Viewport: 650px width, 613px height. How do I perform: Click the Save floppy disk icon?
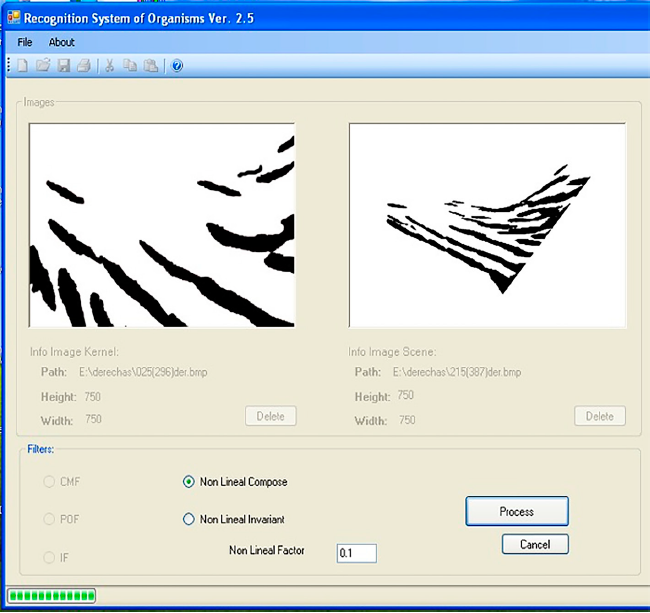pyautogui.click(x=64, y=66)
